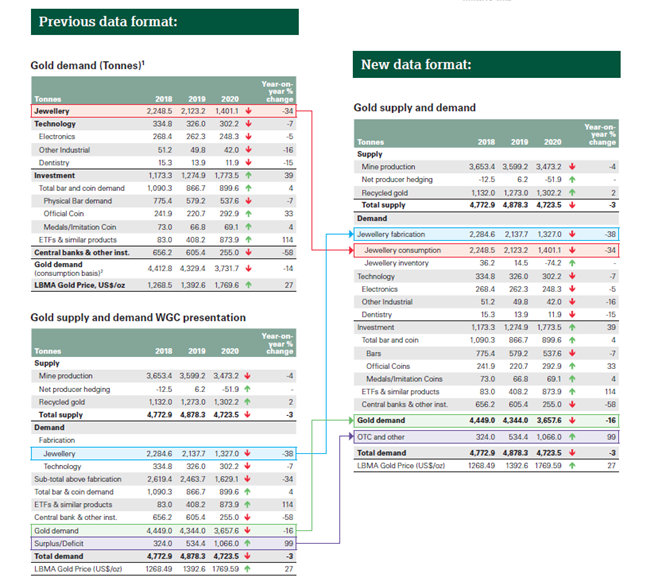Click the red down arrow in Physical Bar demand row

pos(249,201)
